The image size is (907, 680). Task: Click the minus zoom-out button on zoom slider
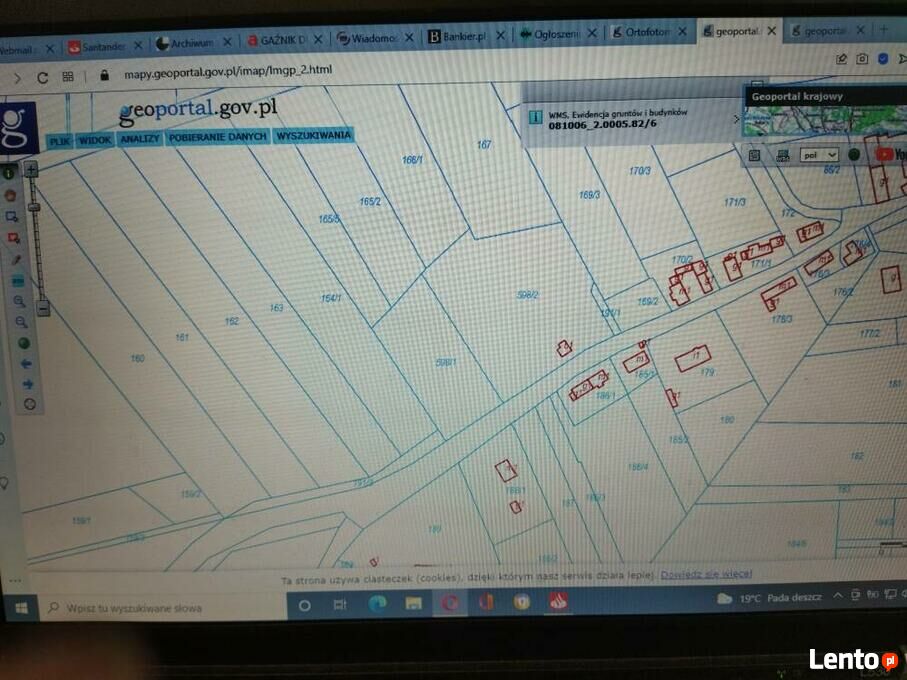[x=43, y=308]
